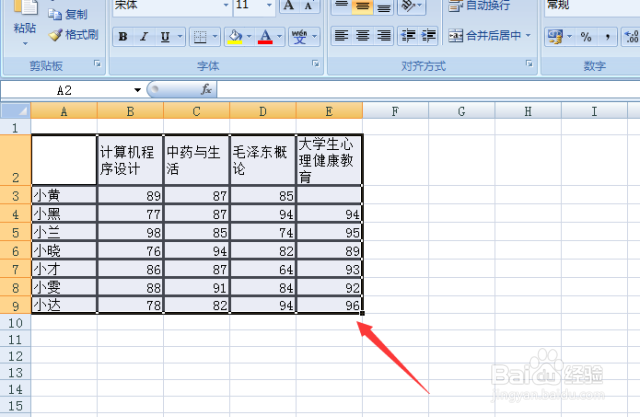The height and width of the screenshot is (417, 640).
Task: Click inside the formula bar
Action: 428,90
